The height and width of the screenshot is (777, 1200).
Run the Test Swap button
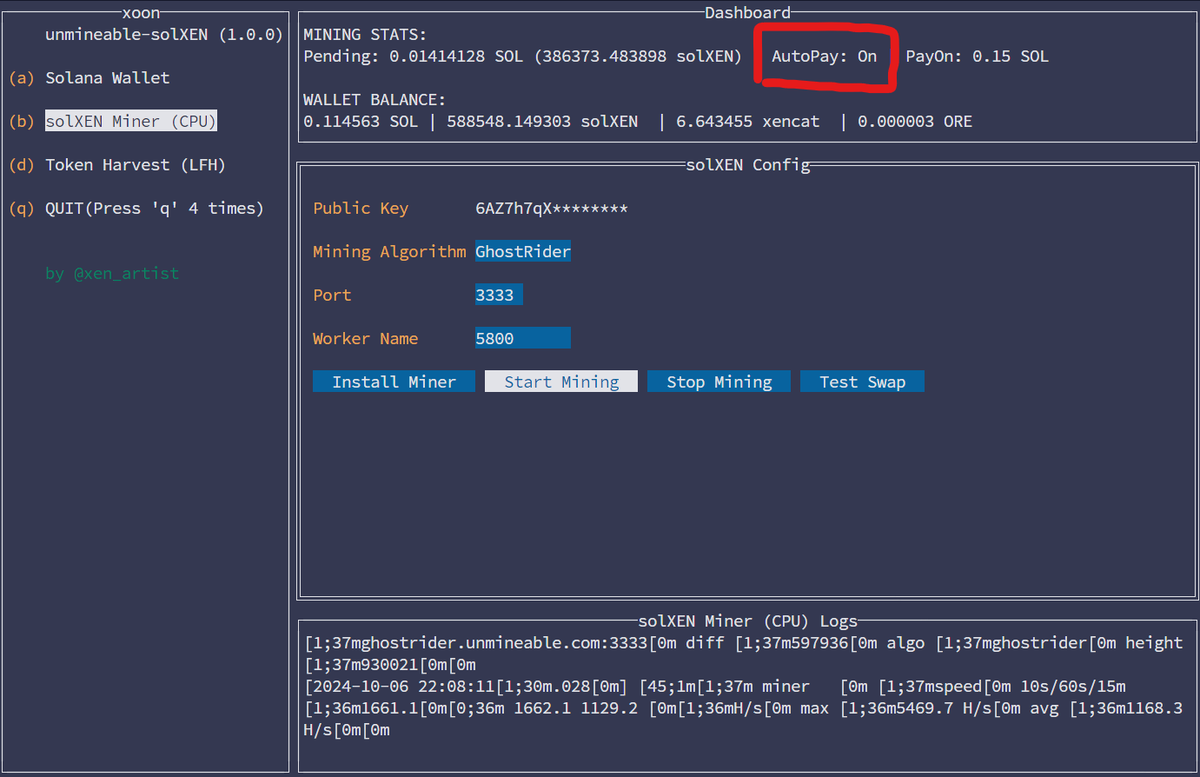click(862, 382)
